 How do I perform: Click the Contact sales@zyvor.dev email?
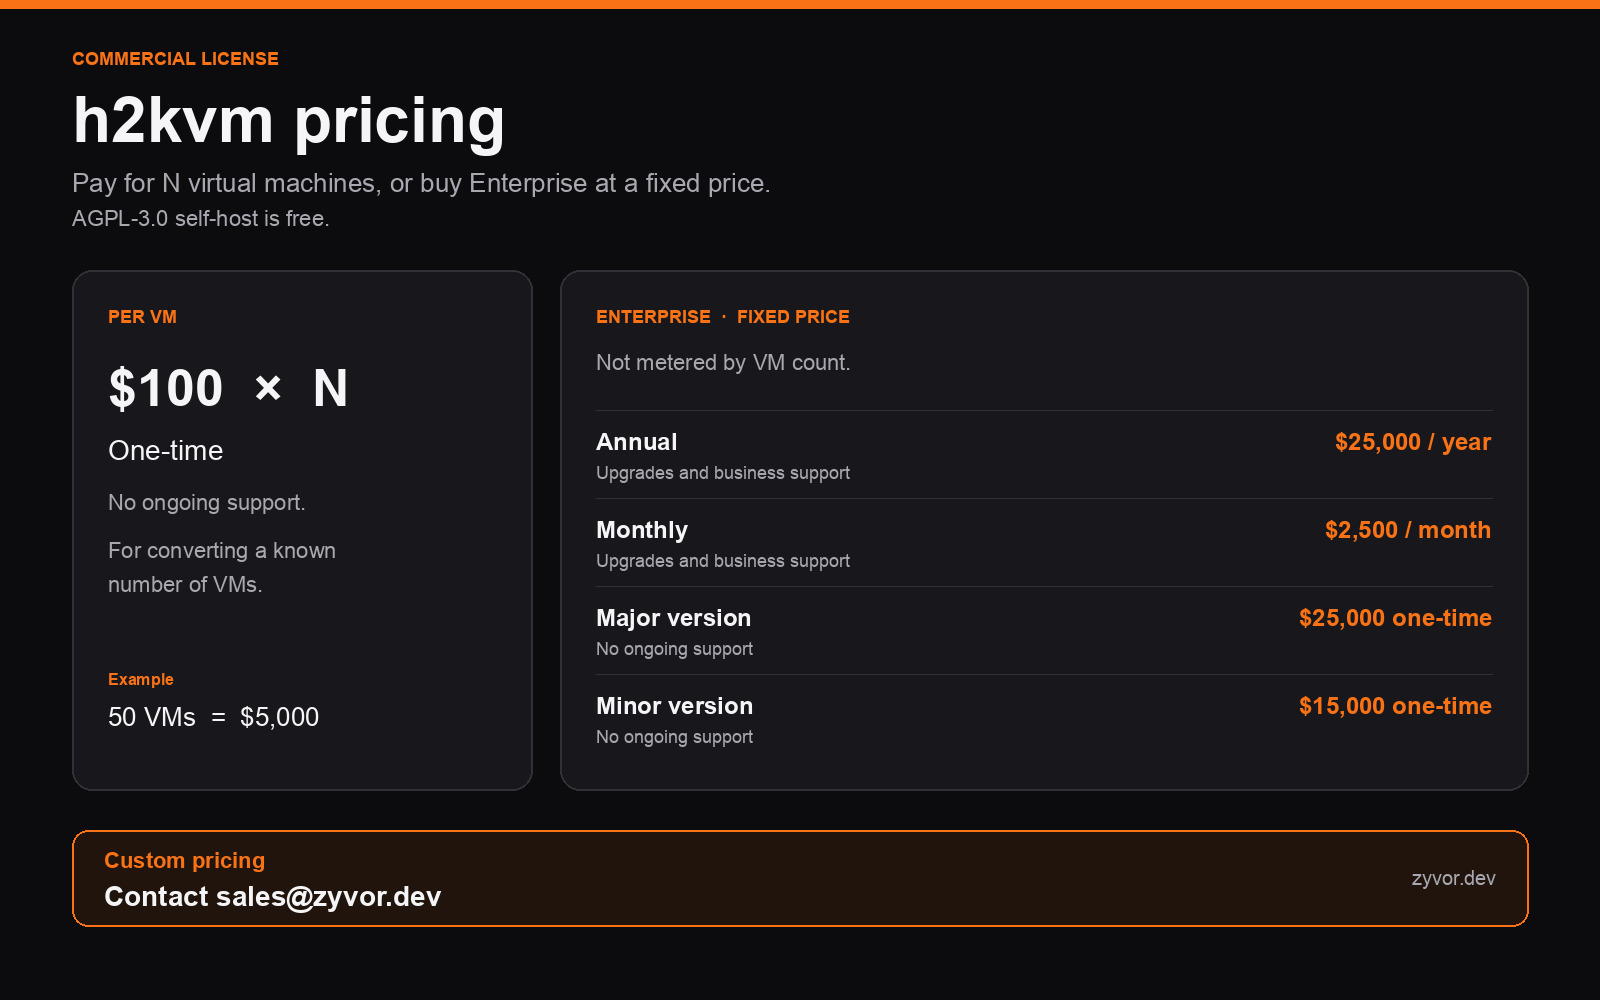(x=273, y=897)
